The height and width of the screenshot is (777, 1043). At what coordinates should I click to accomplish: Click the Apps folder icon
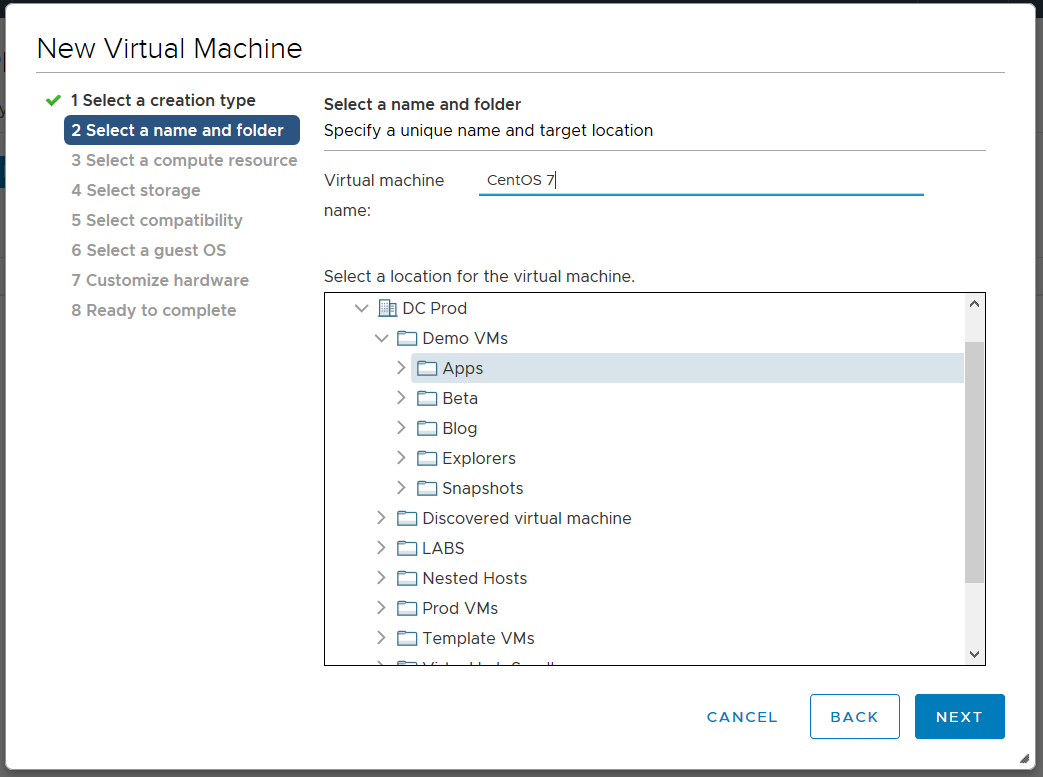click(427, 368)
